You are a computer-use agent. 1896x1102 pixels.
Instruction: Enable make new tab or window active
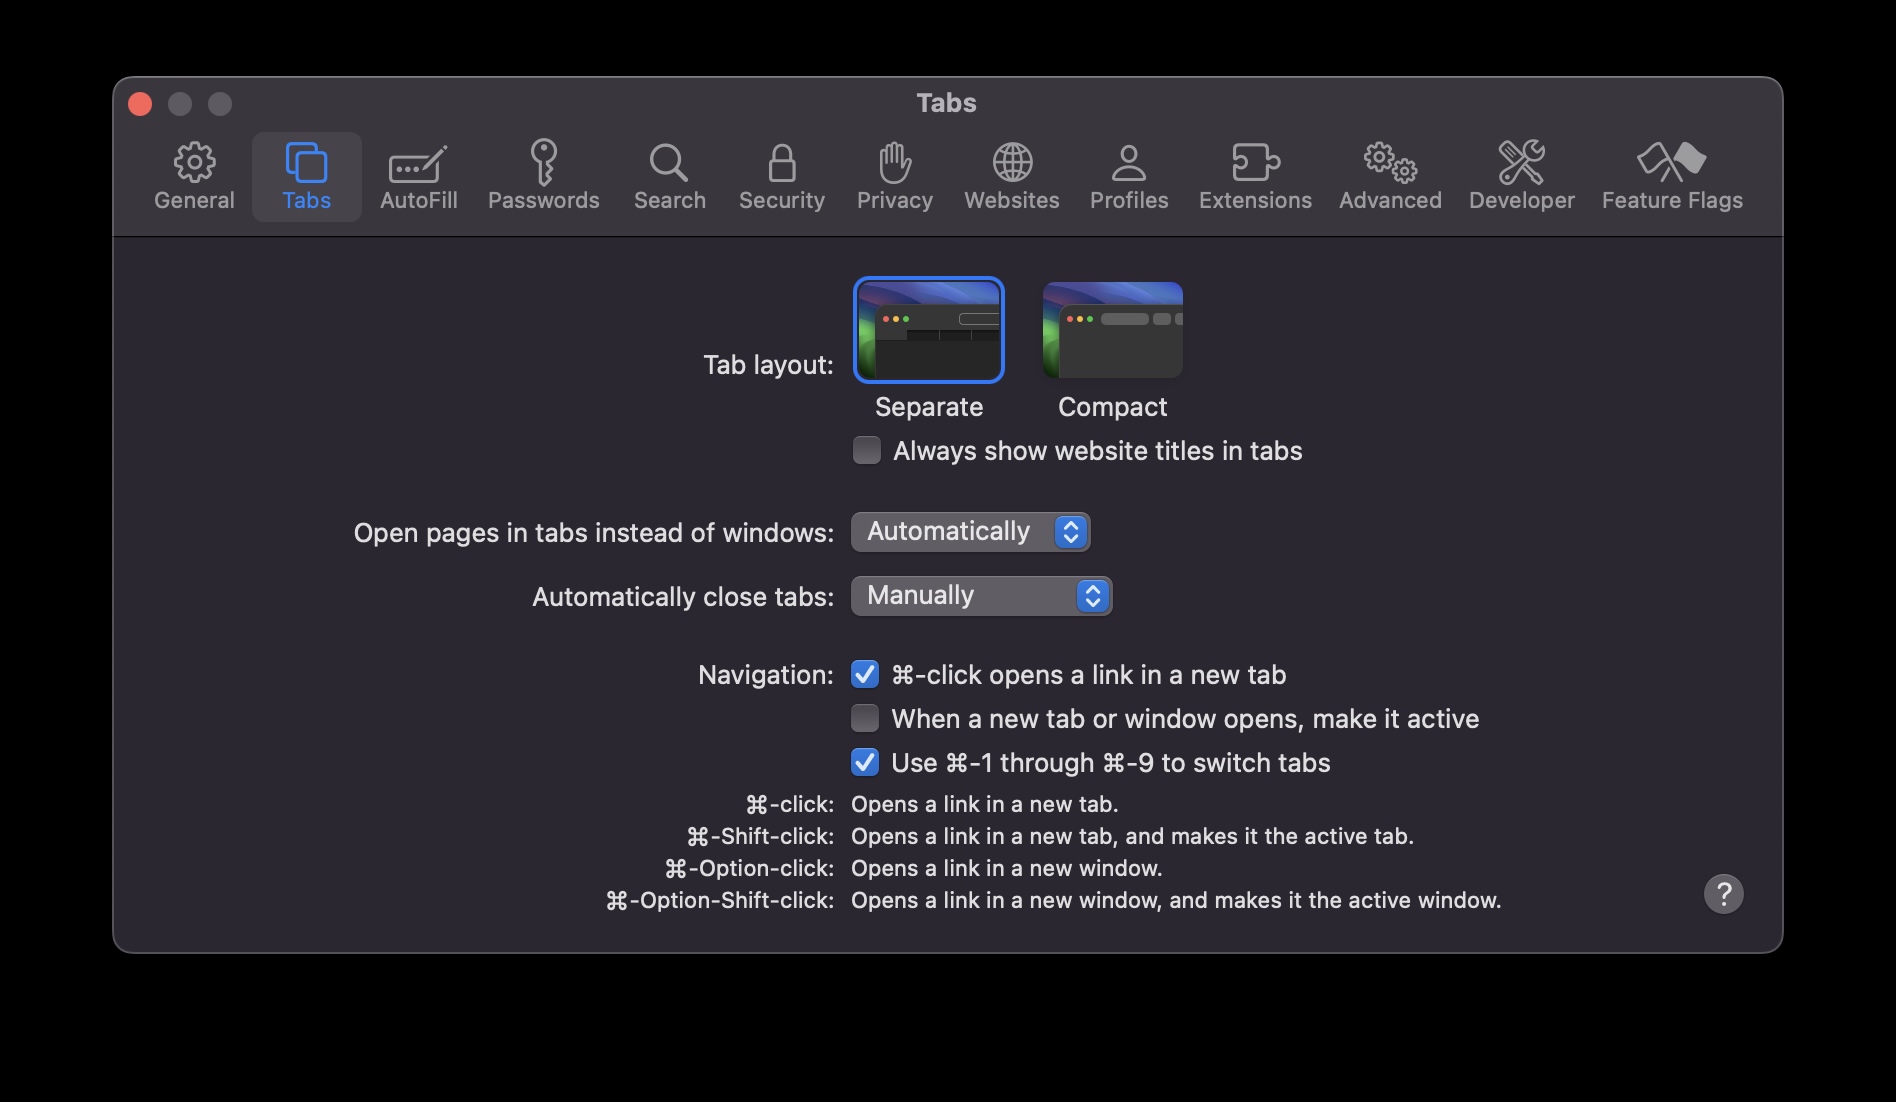[865, 718]
